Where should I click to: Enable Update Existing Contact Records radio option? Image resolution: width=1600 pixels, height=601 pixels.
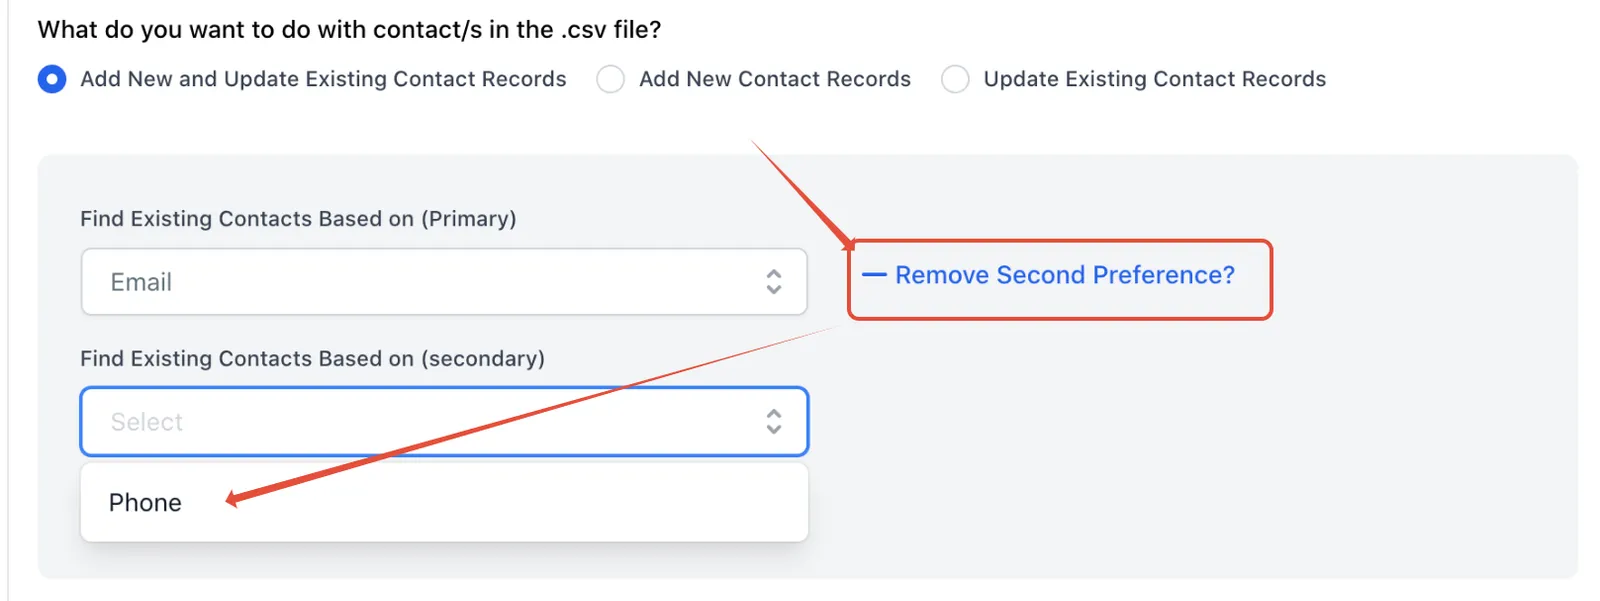[x=955, y=79]
